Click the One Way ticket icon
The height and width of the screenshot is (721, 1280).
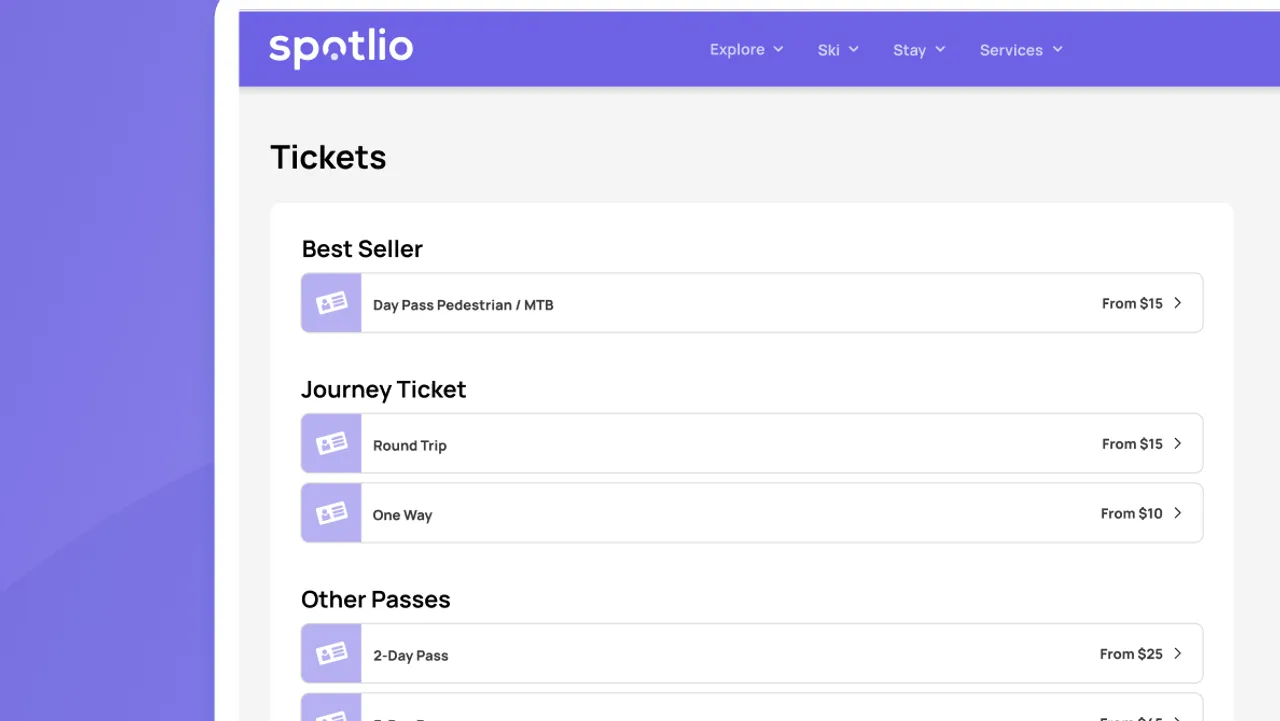pos(331,514)
